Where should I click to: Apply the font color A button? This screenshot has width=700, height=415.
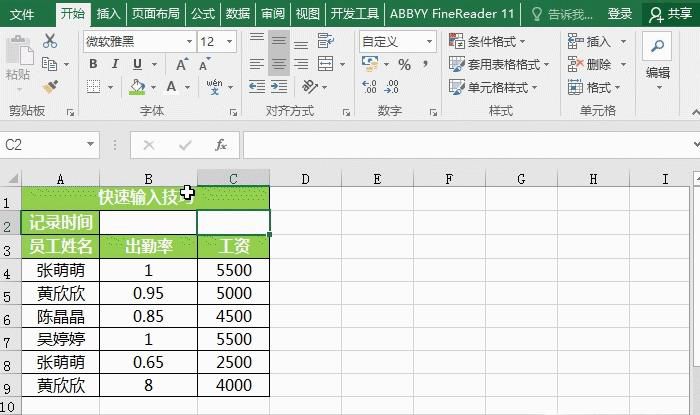[x=171, y=87]
